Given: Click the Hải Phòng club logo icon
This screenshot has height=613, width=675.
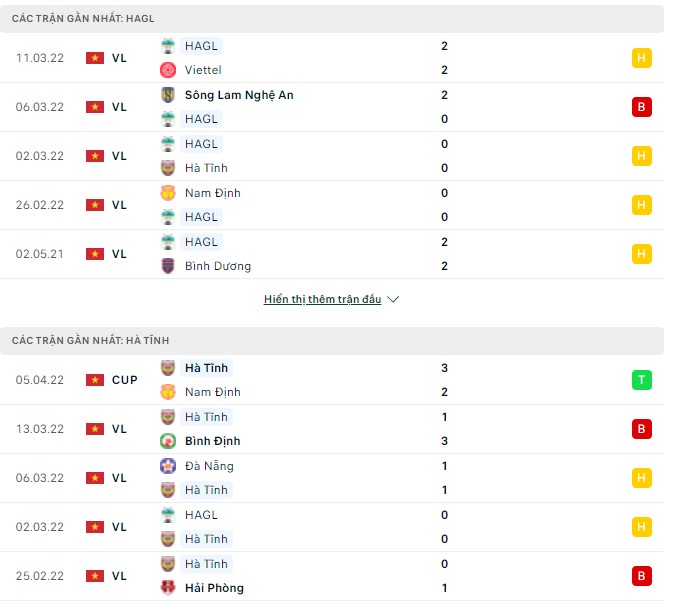Looking at the screenshot, I should pos(168,588).
